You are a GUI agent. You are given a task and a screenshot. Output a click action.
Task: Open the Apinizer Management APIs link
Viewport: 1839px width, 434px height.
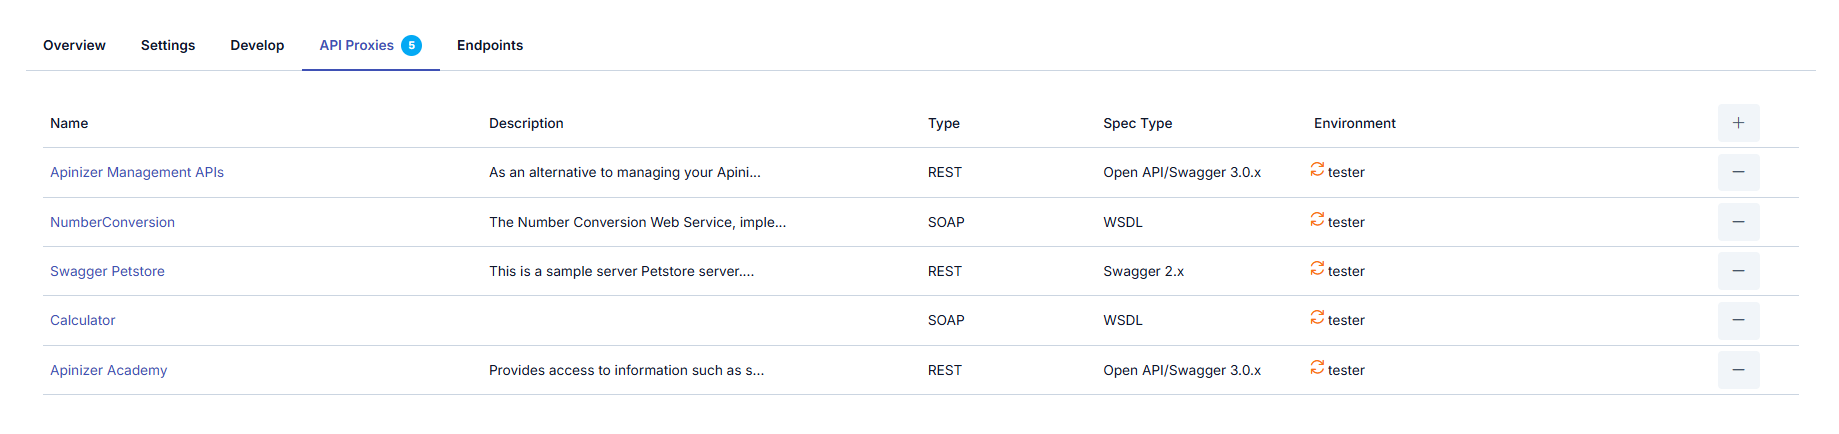pos(137,172)
